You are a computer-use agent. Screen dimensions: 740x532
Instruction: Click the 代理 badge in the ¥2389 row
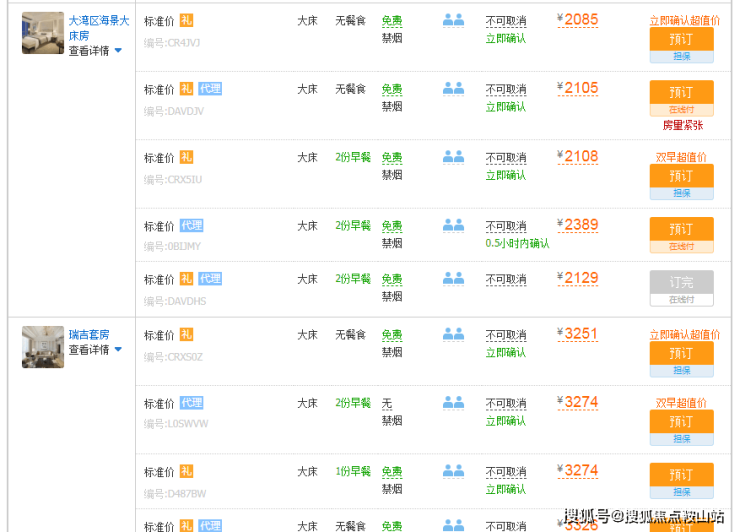coord(191,226)
